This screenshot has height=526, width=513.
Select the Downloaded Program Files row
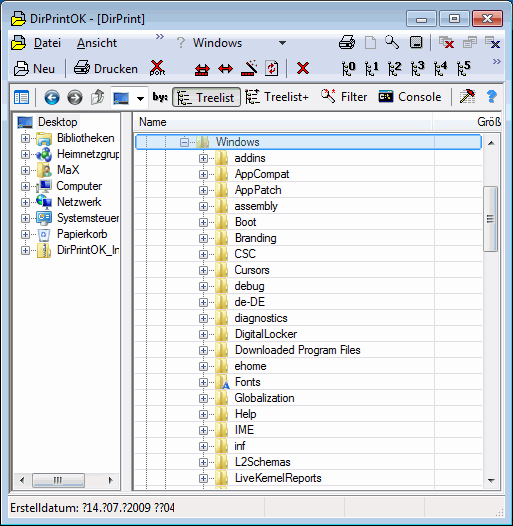click(x=308, y=350)
